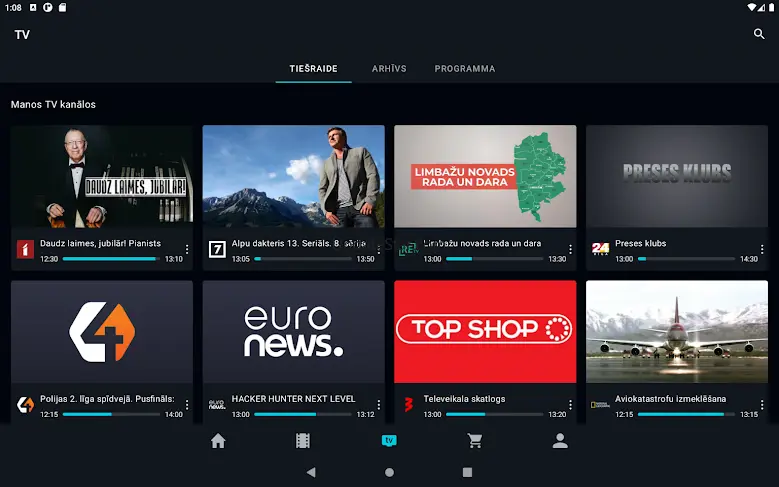This screenshot has width=779, height=487.
Task: Click progress bar of HACKER HUNTER NEXT LEVEL
Action: pyautogui.click(x=303, y=414)
